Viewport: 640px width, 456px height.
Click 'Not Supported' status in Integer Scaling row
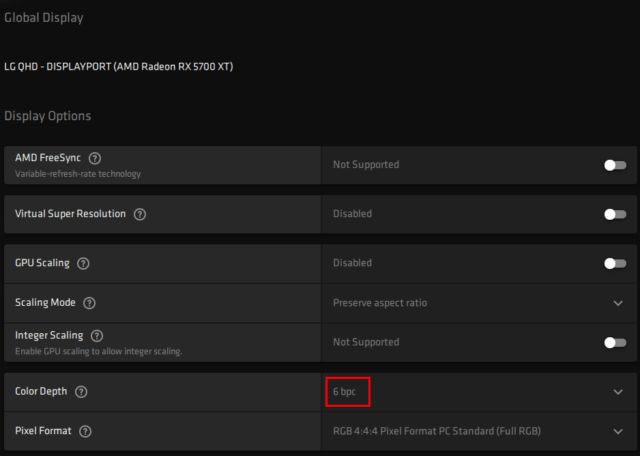[366, 342]
